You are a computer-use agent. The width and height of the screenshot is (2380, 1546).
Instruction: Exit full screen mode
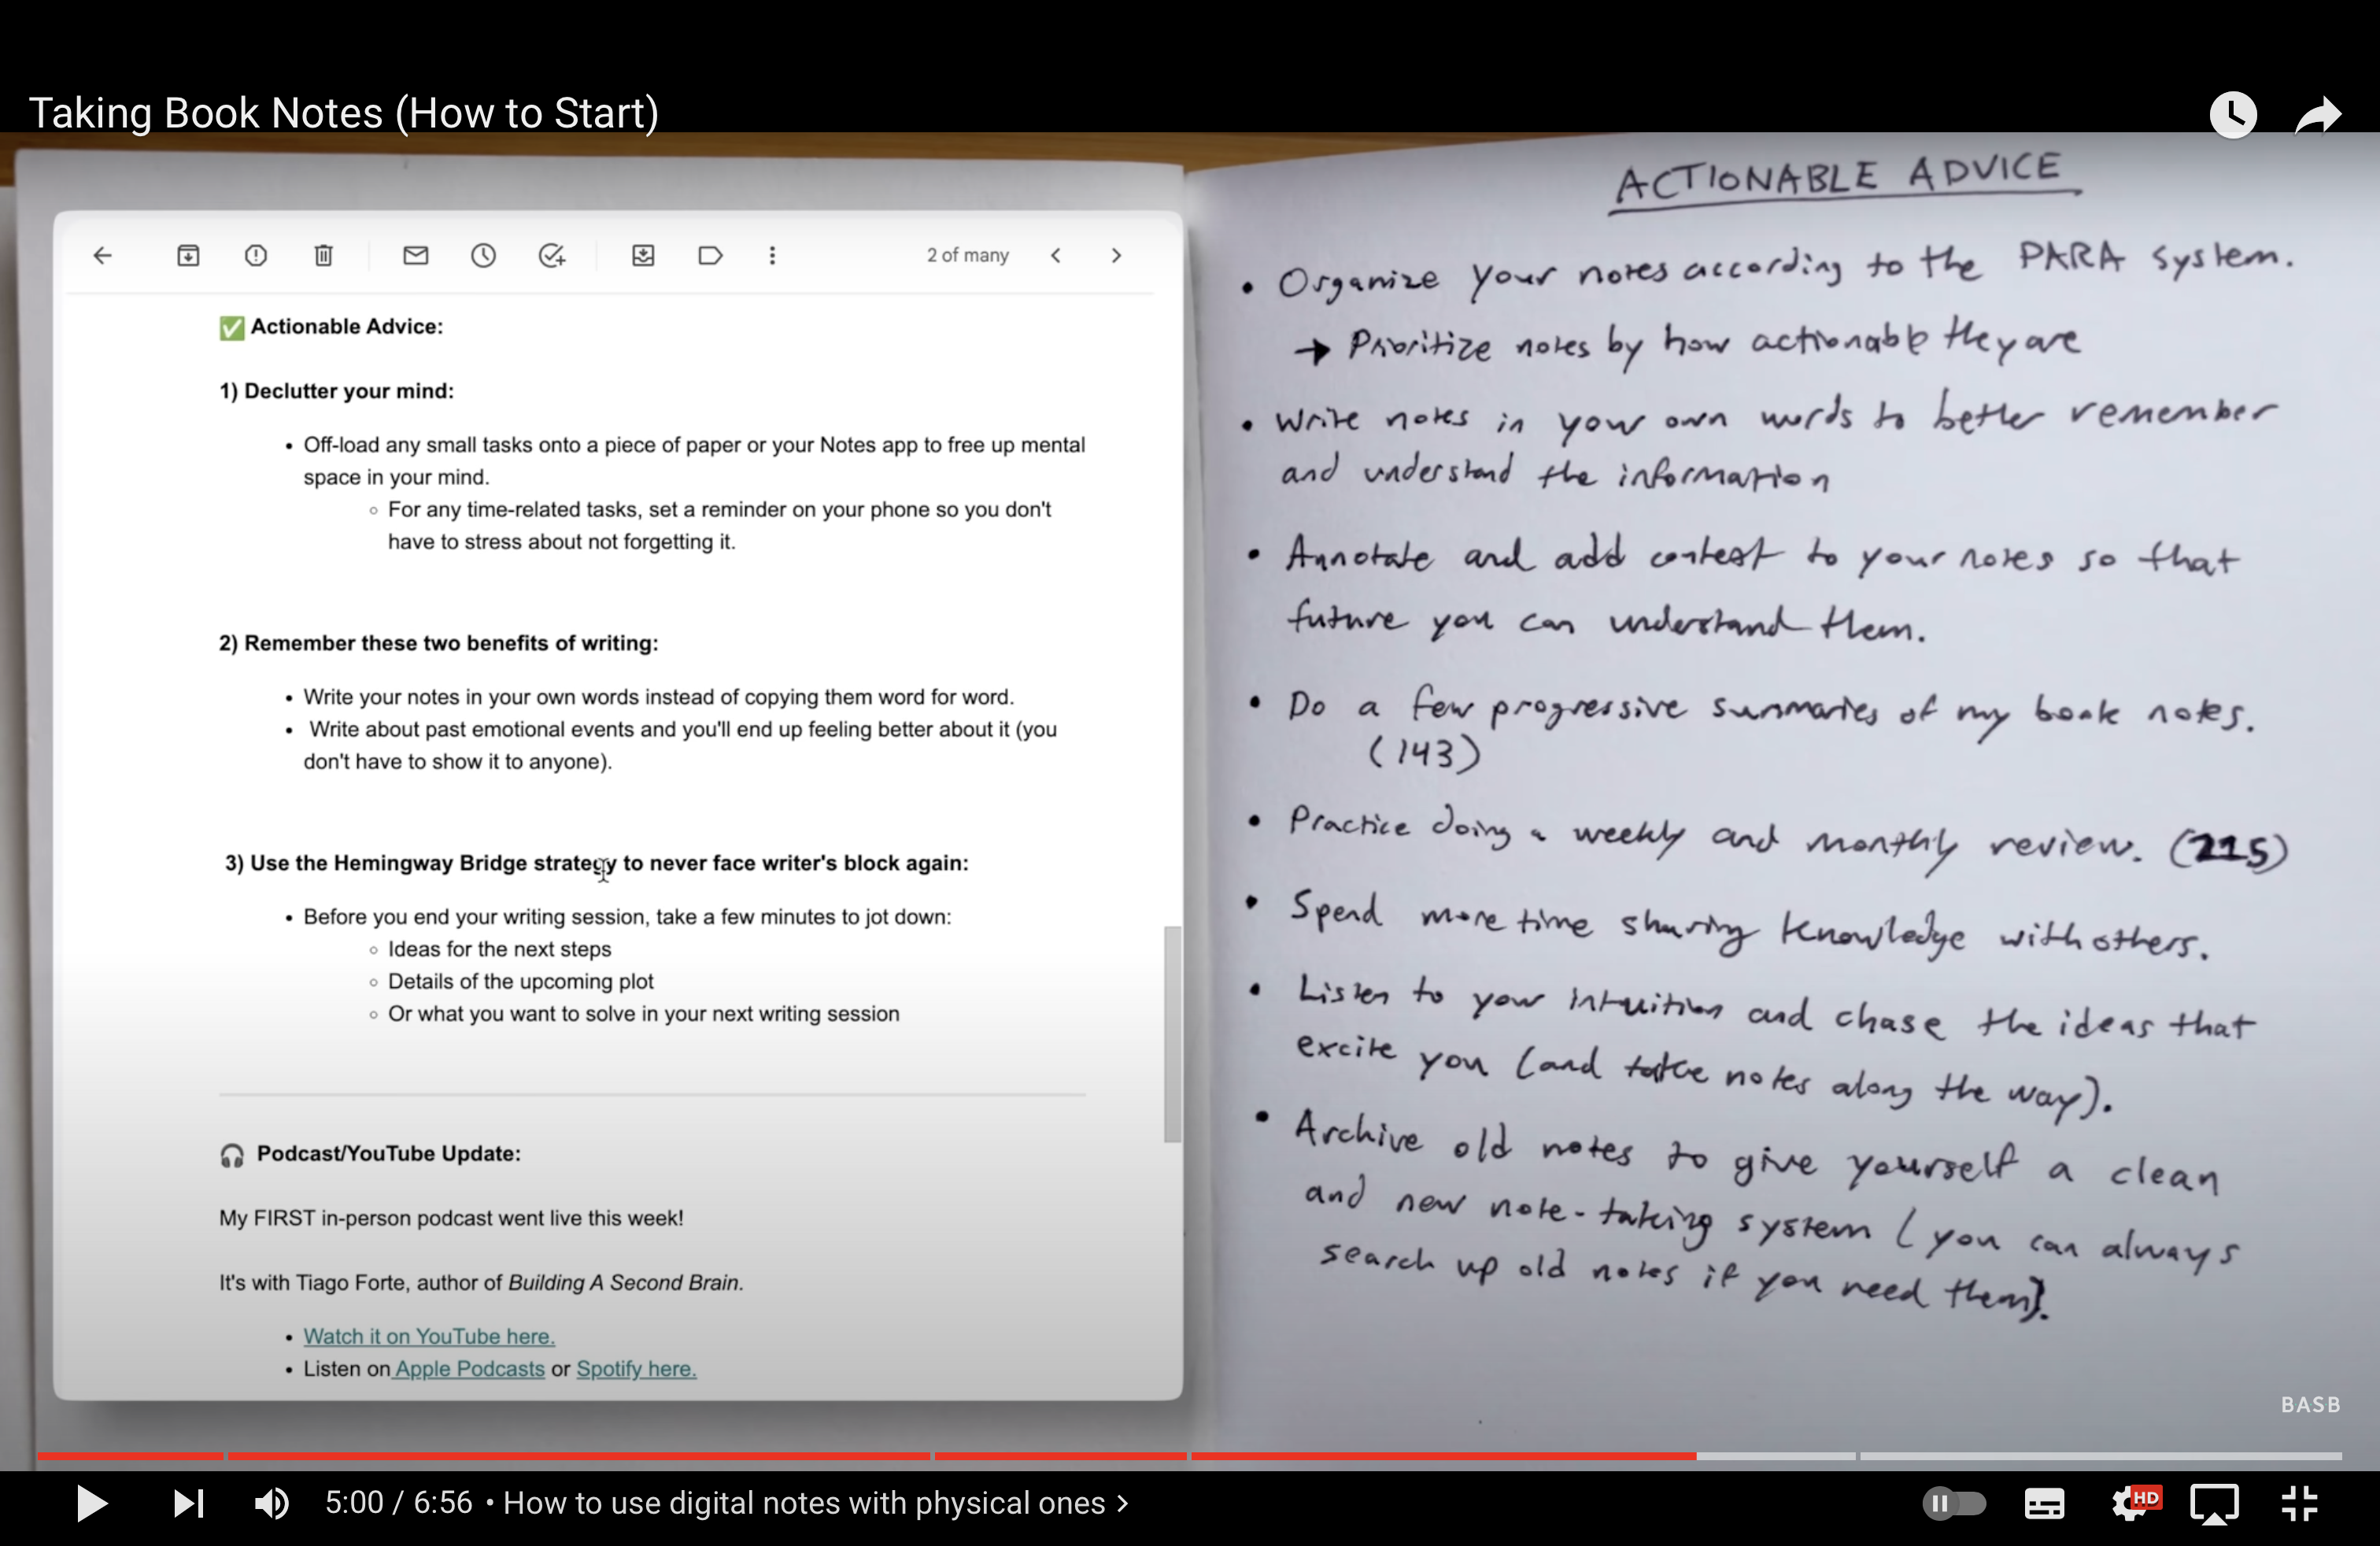tap(2299, 1503)
